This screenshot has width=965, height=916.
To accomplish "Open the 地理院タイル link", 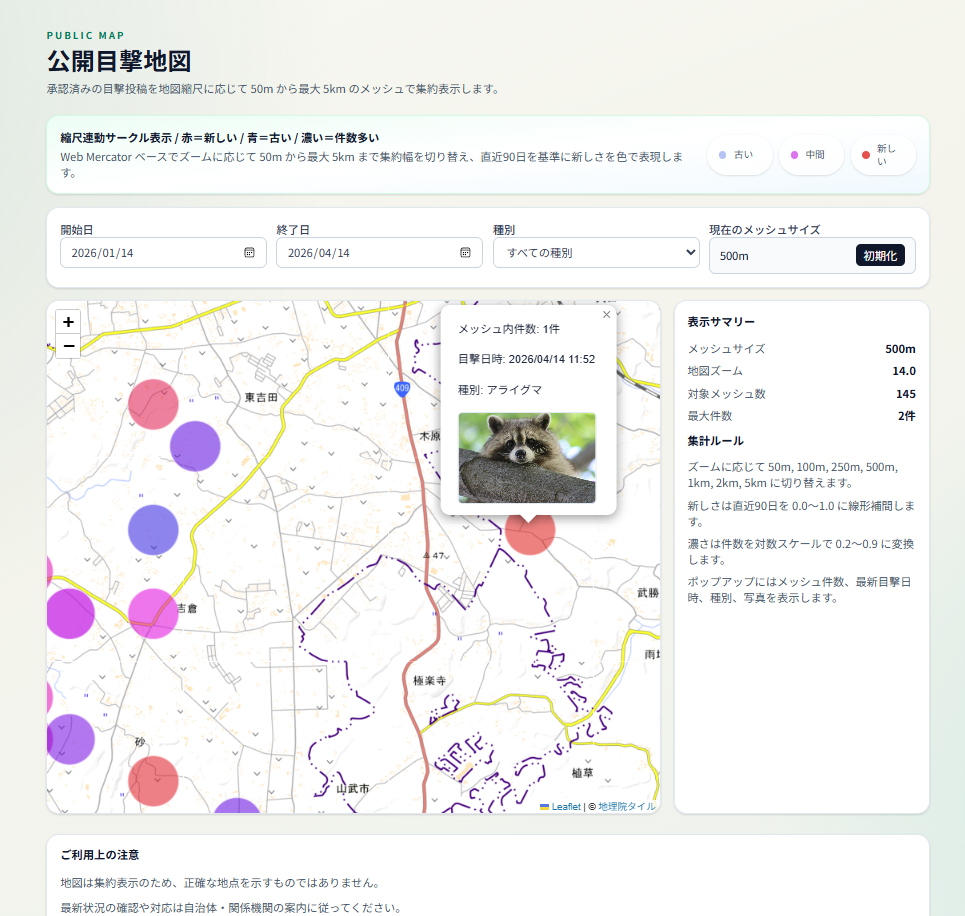I will click(627, 806).
